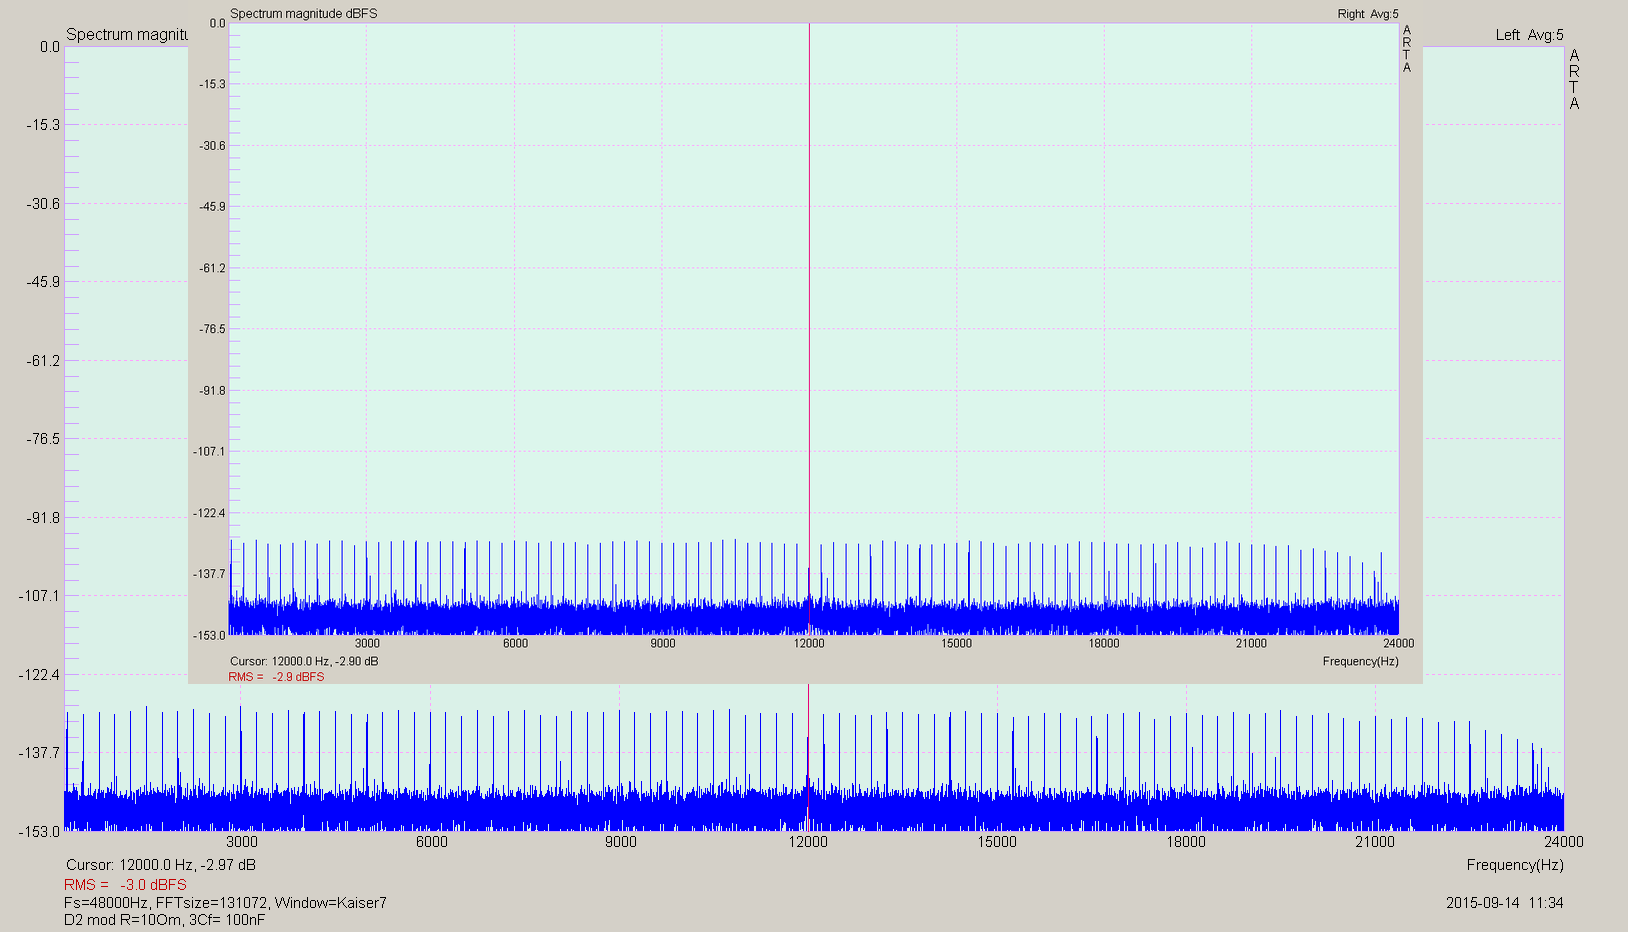
Task: Click the '-30.6' y-axis label of the Right graph
Action: (x=212, y=146)
